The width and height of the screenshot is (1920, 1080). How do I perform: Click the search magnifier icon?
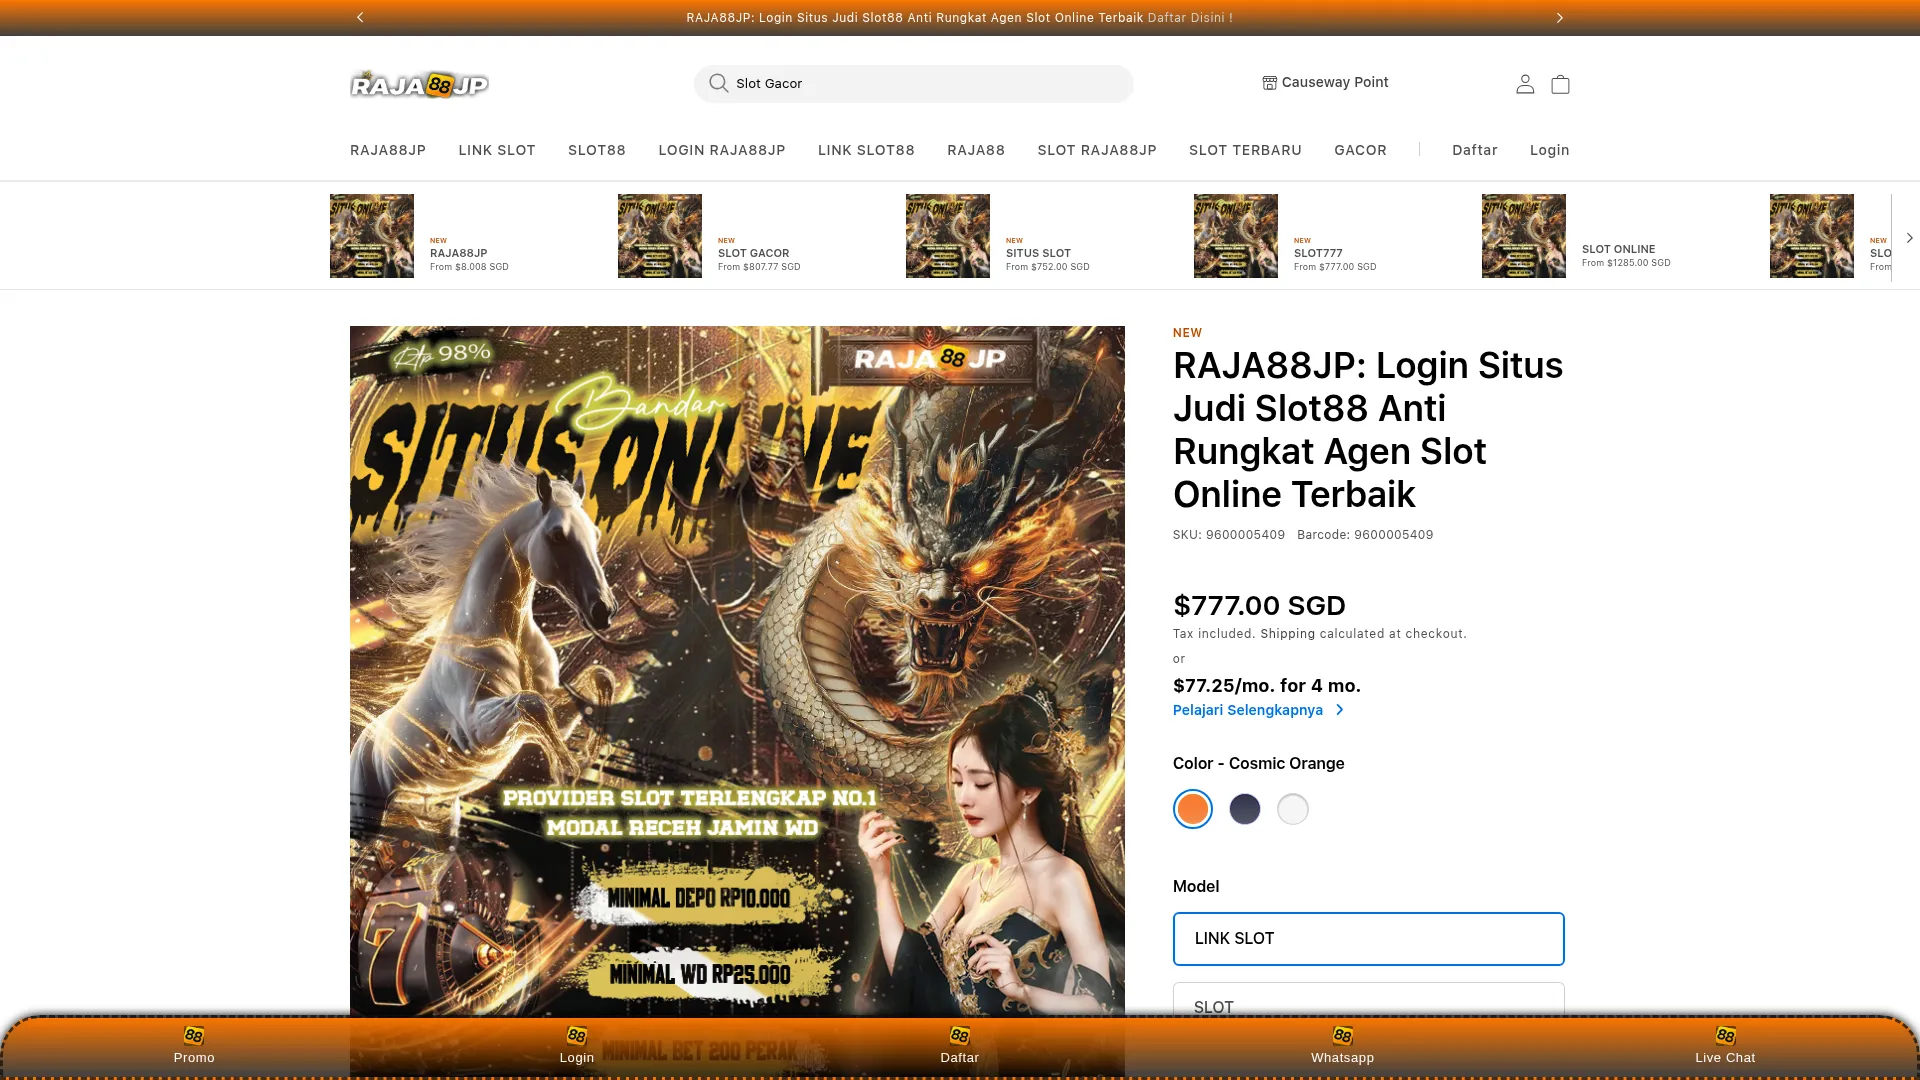pyautogui.click(x=718, y=83)
